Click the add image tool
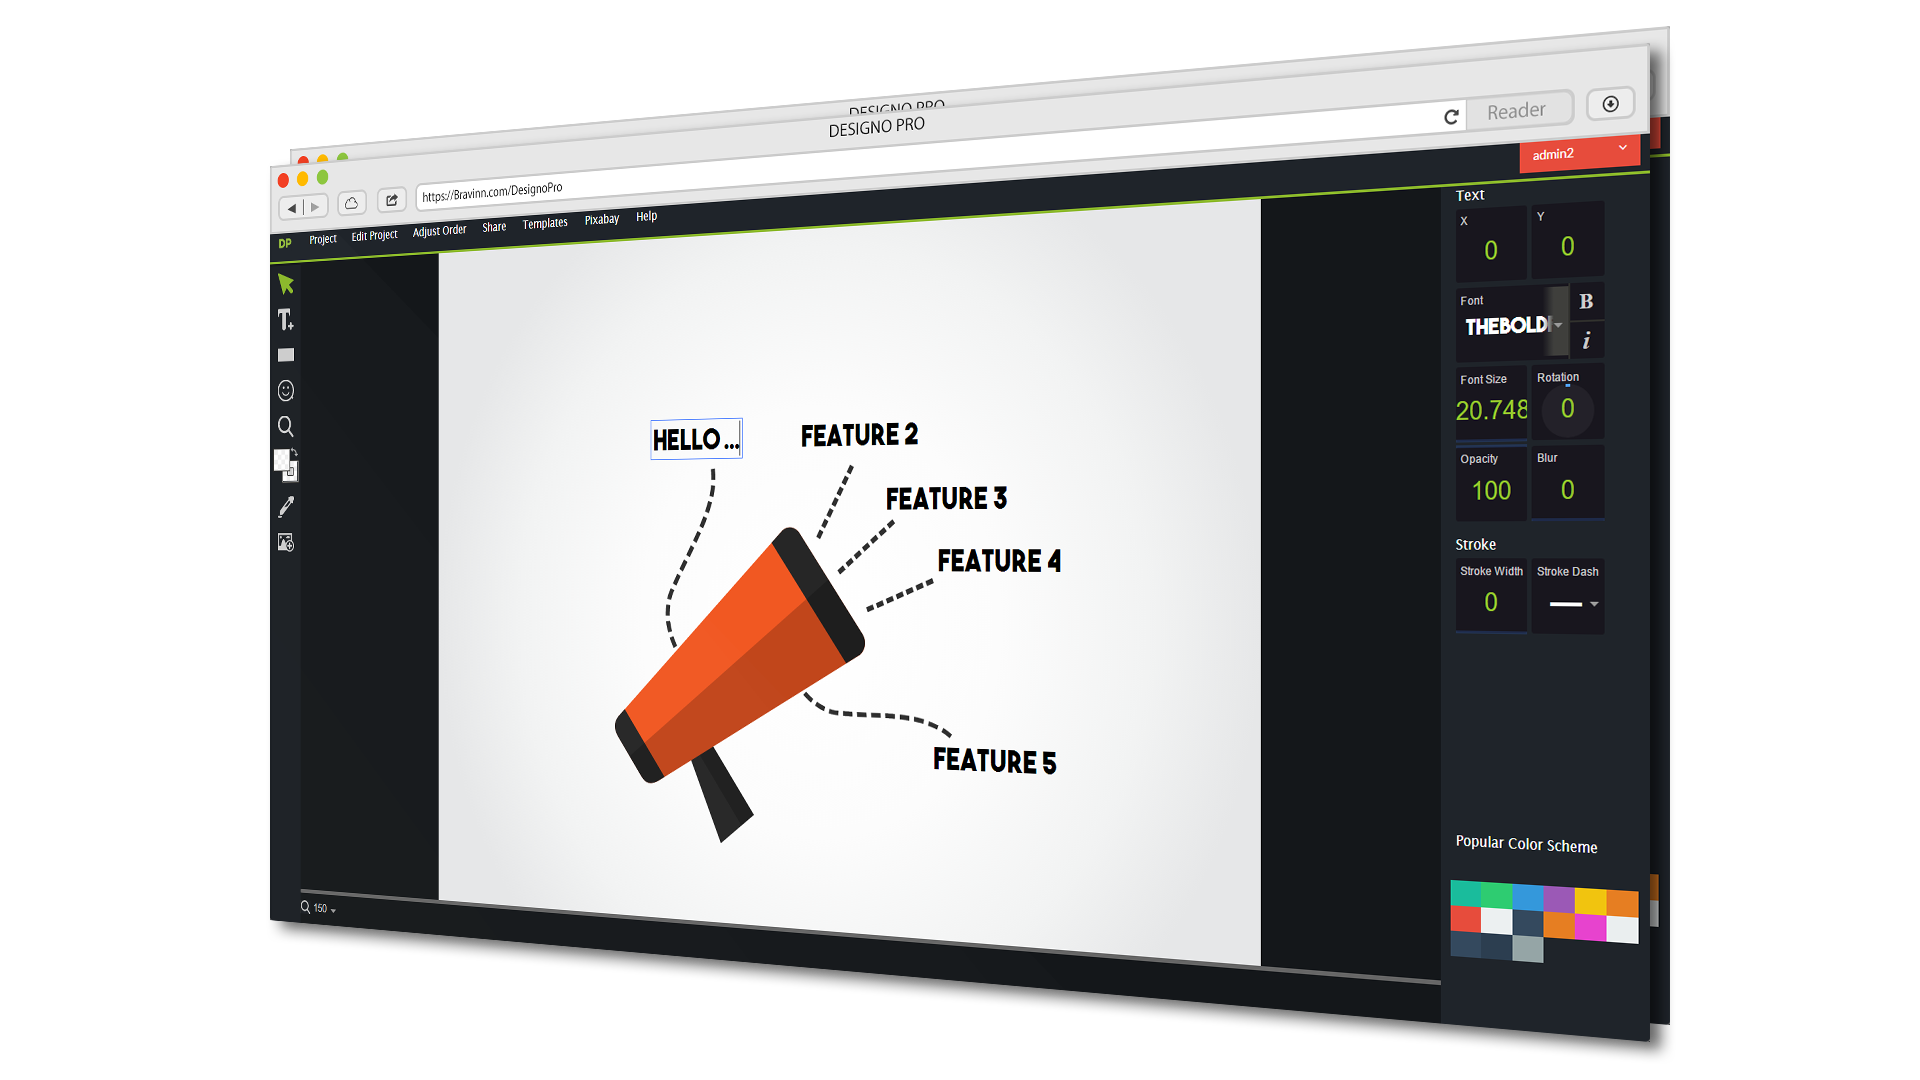 coord(286,542)
